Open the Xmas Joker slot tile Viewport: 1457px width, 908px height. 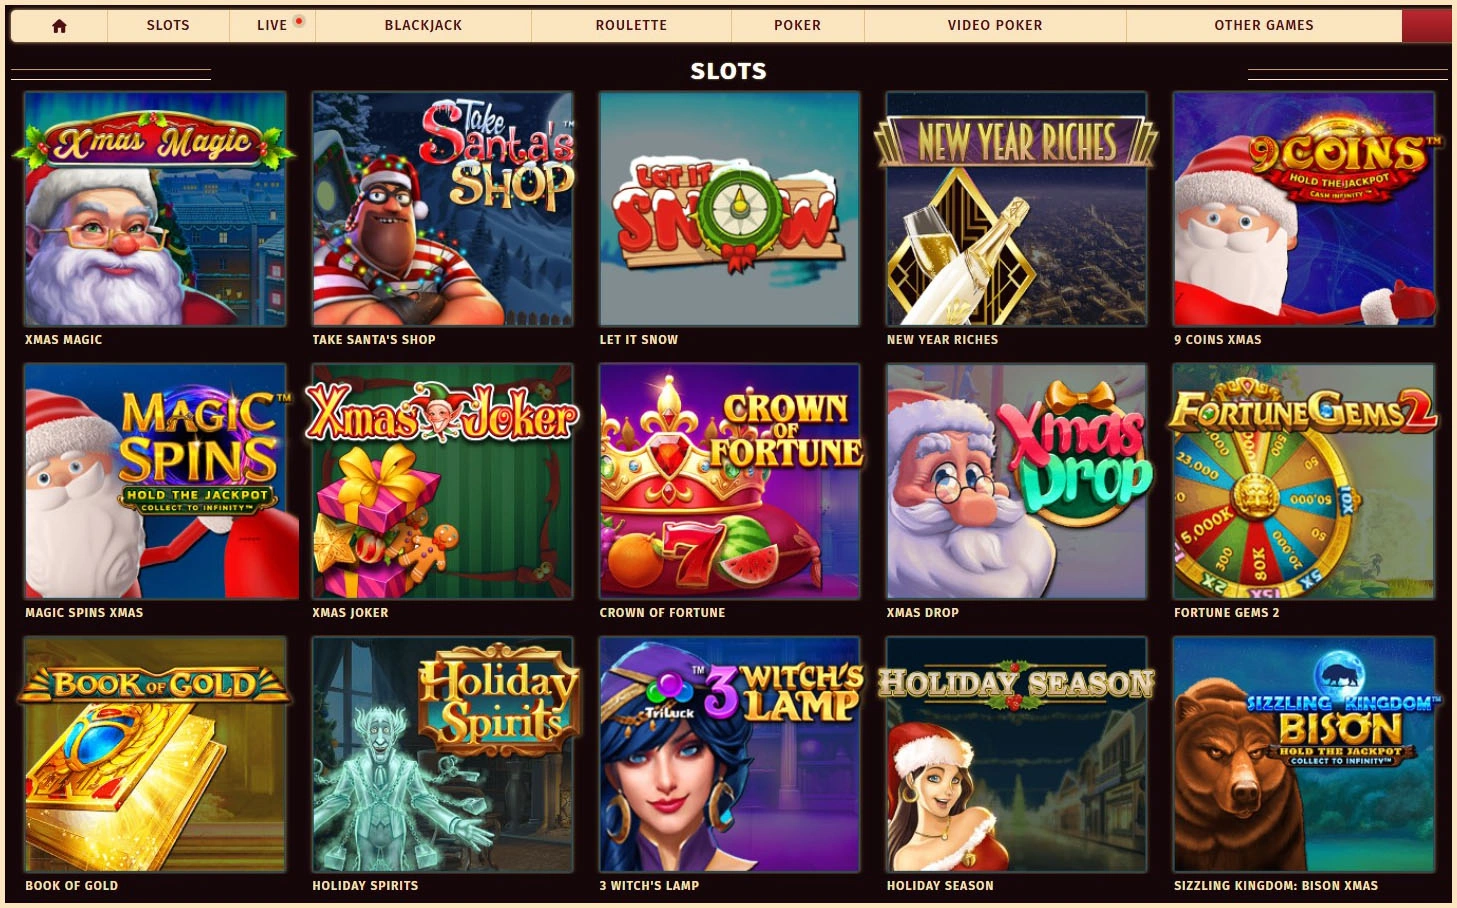tap(442, 481)
